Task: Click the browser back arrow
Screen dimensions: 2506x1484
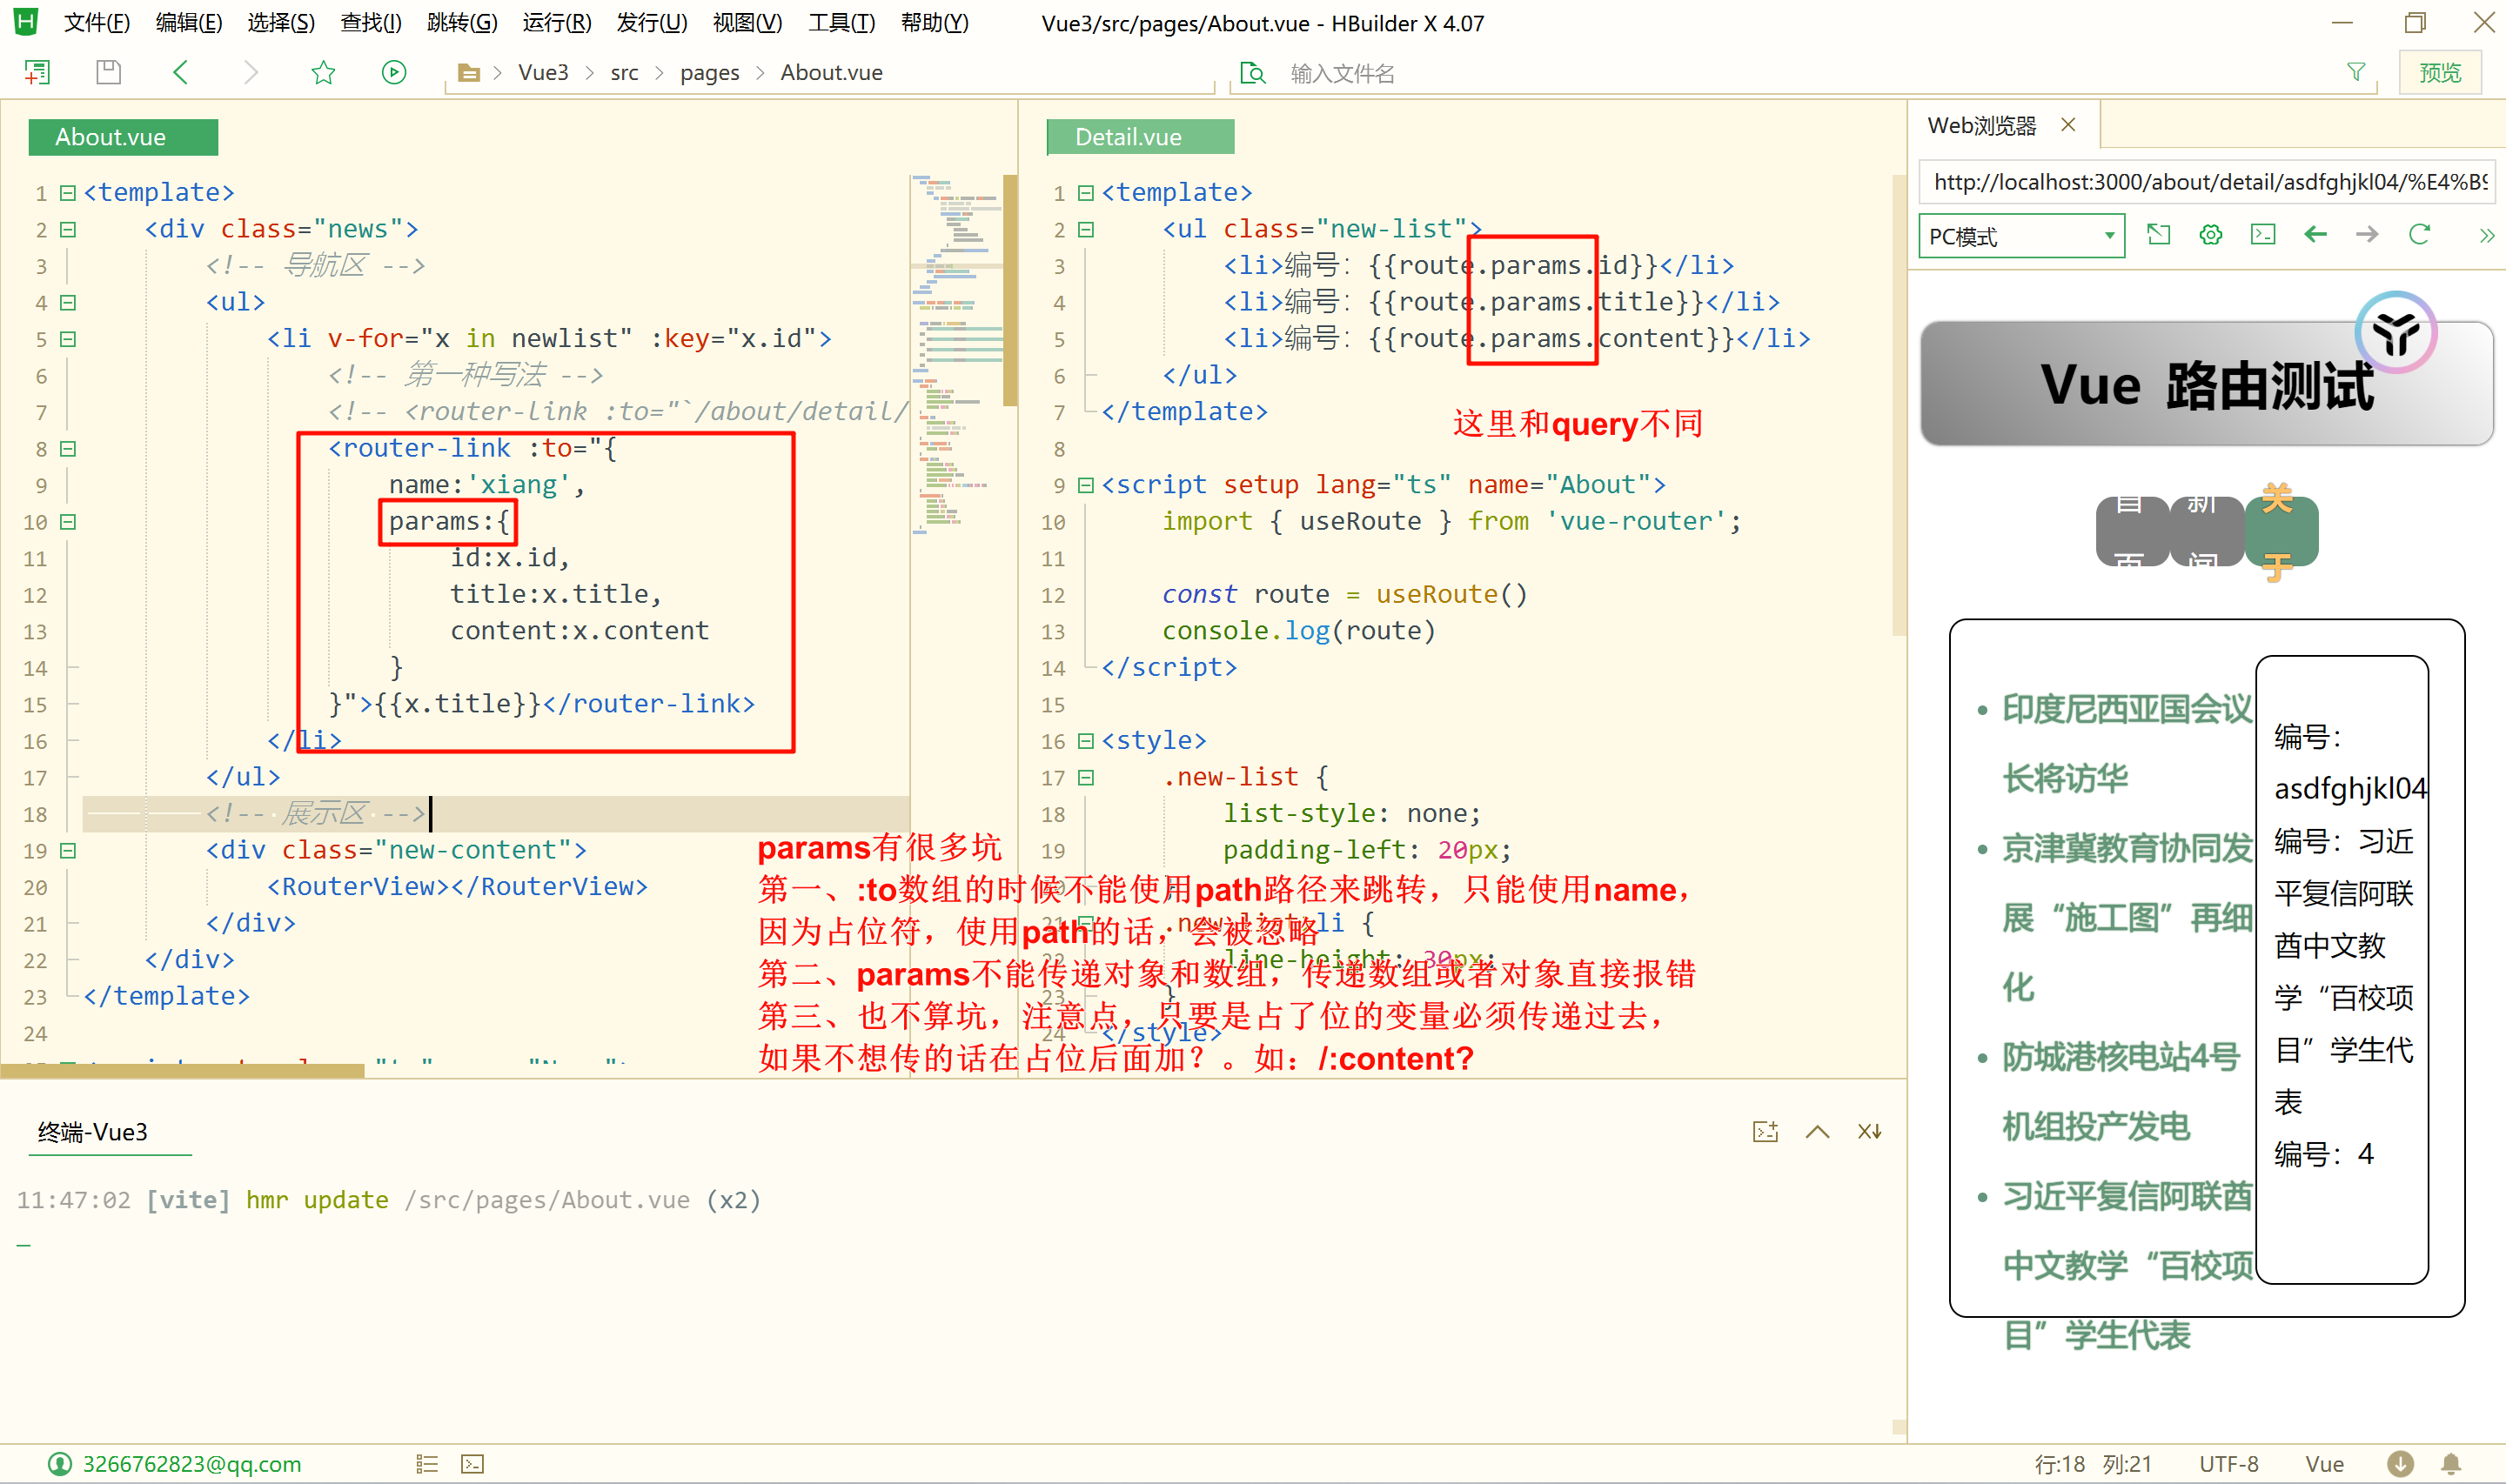Action: click(x=2315, y=235)
